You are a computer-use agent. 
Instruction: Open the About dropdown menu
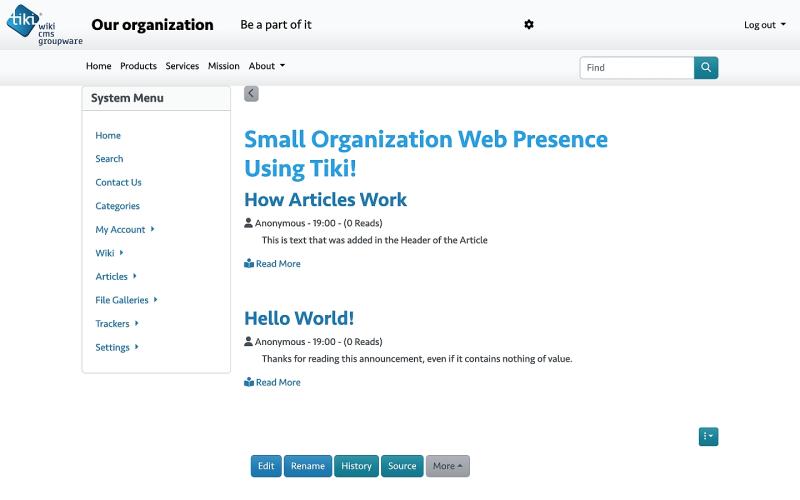[x=266, y=66]
